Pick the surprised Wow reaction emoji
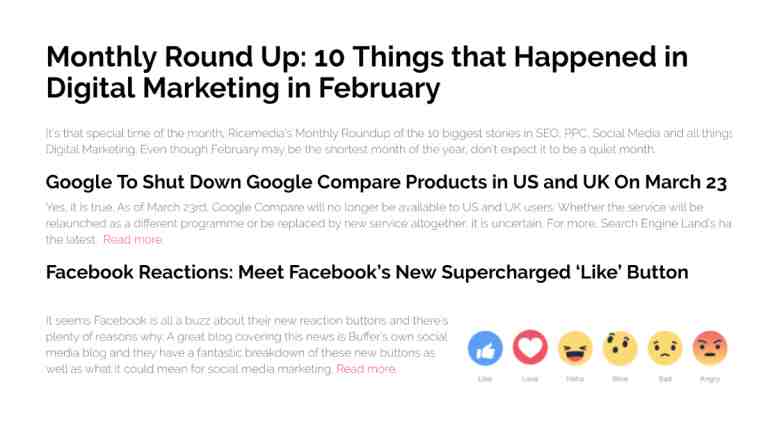This screenshot has height=429, width=768. [620, 348]
